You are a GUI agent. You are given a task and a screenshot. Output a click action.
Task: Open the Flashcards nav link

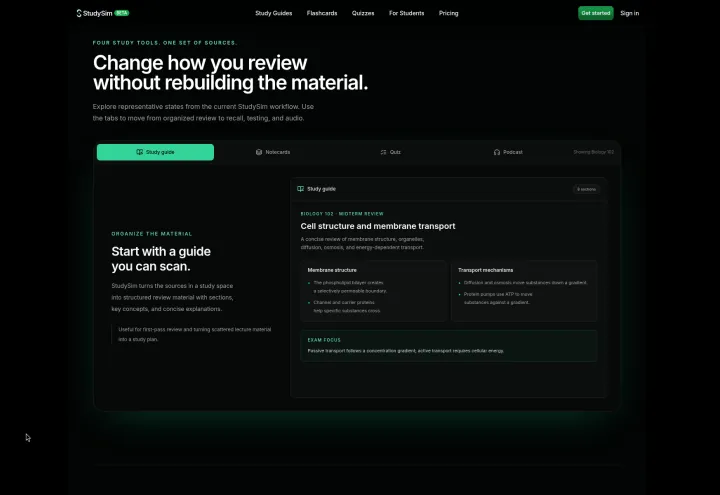pos(322,13)
